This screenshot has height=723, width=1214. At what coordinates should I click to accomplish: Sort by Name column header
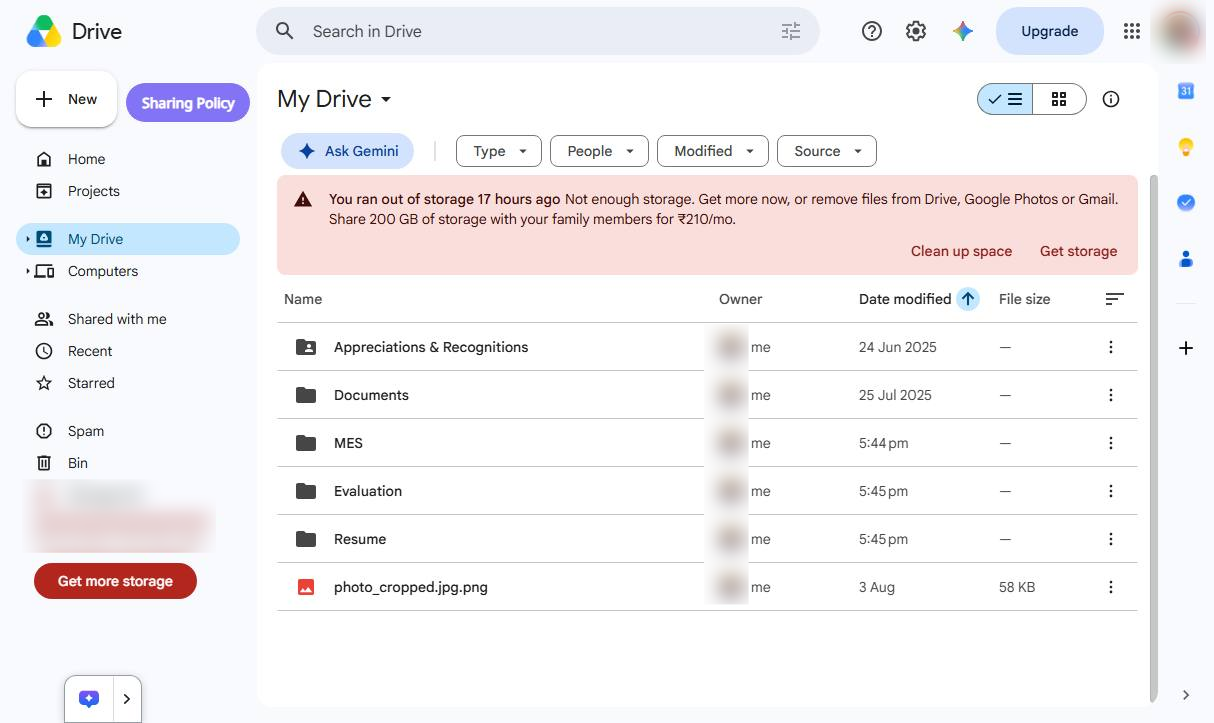click(x=303, y=299)
